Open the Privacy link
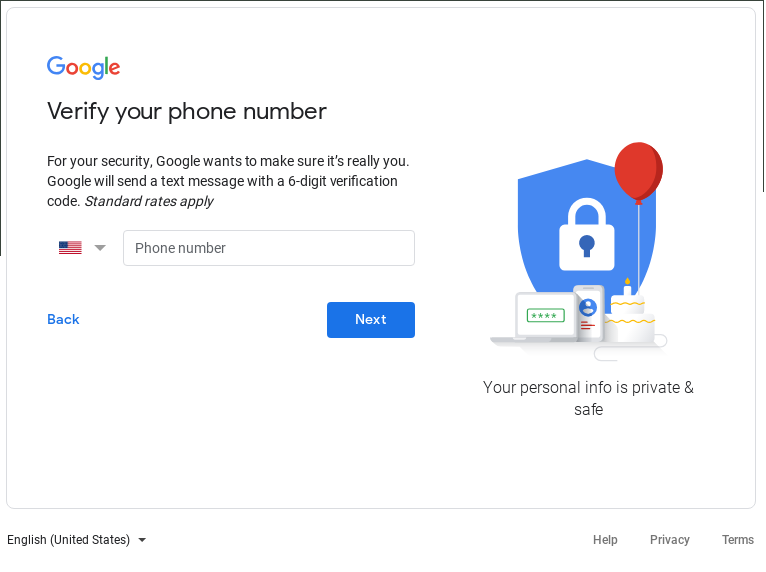 pyautogui.click(x=670, y=540)
